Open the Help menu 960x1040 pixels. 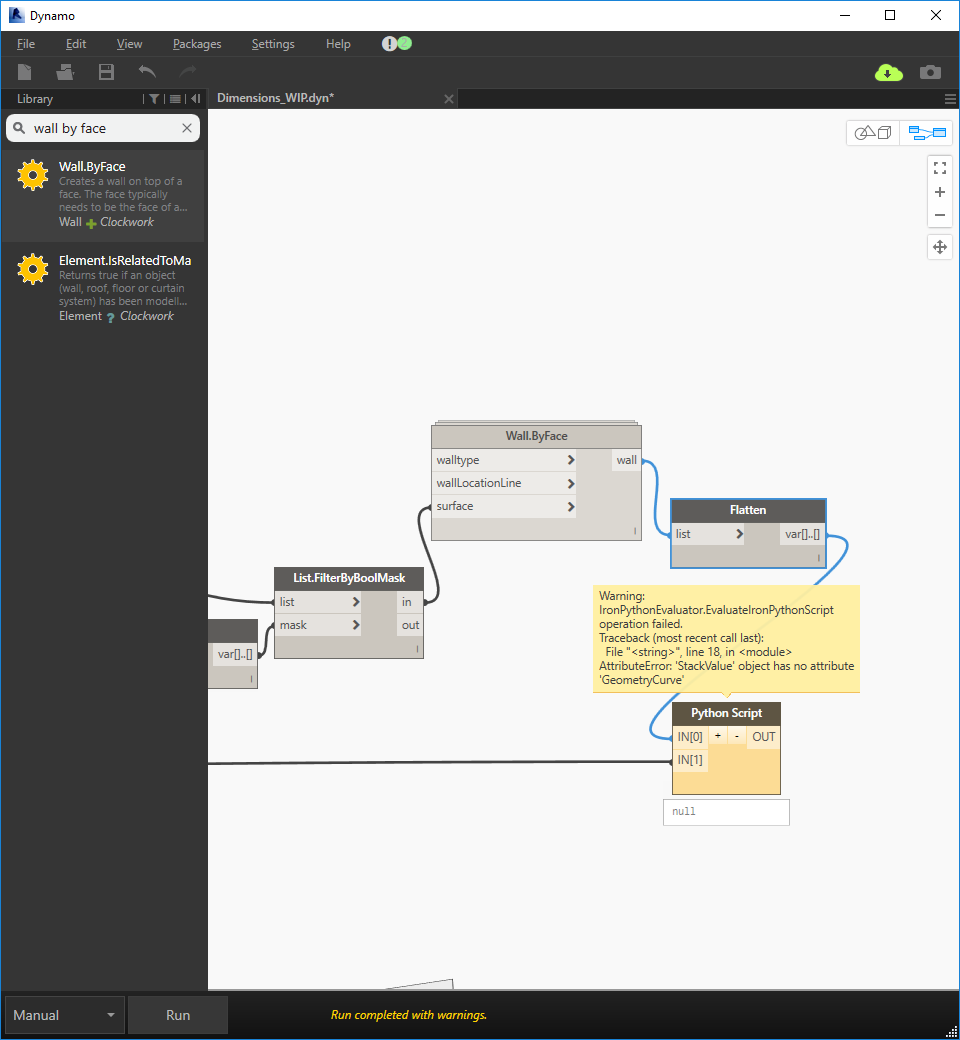(338, 44)
